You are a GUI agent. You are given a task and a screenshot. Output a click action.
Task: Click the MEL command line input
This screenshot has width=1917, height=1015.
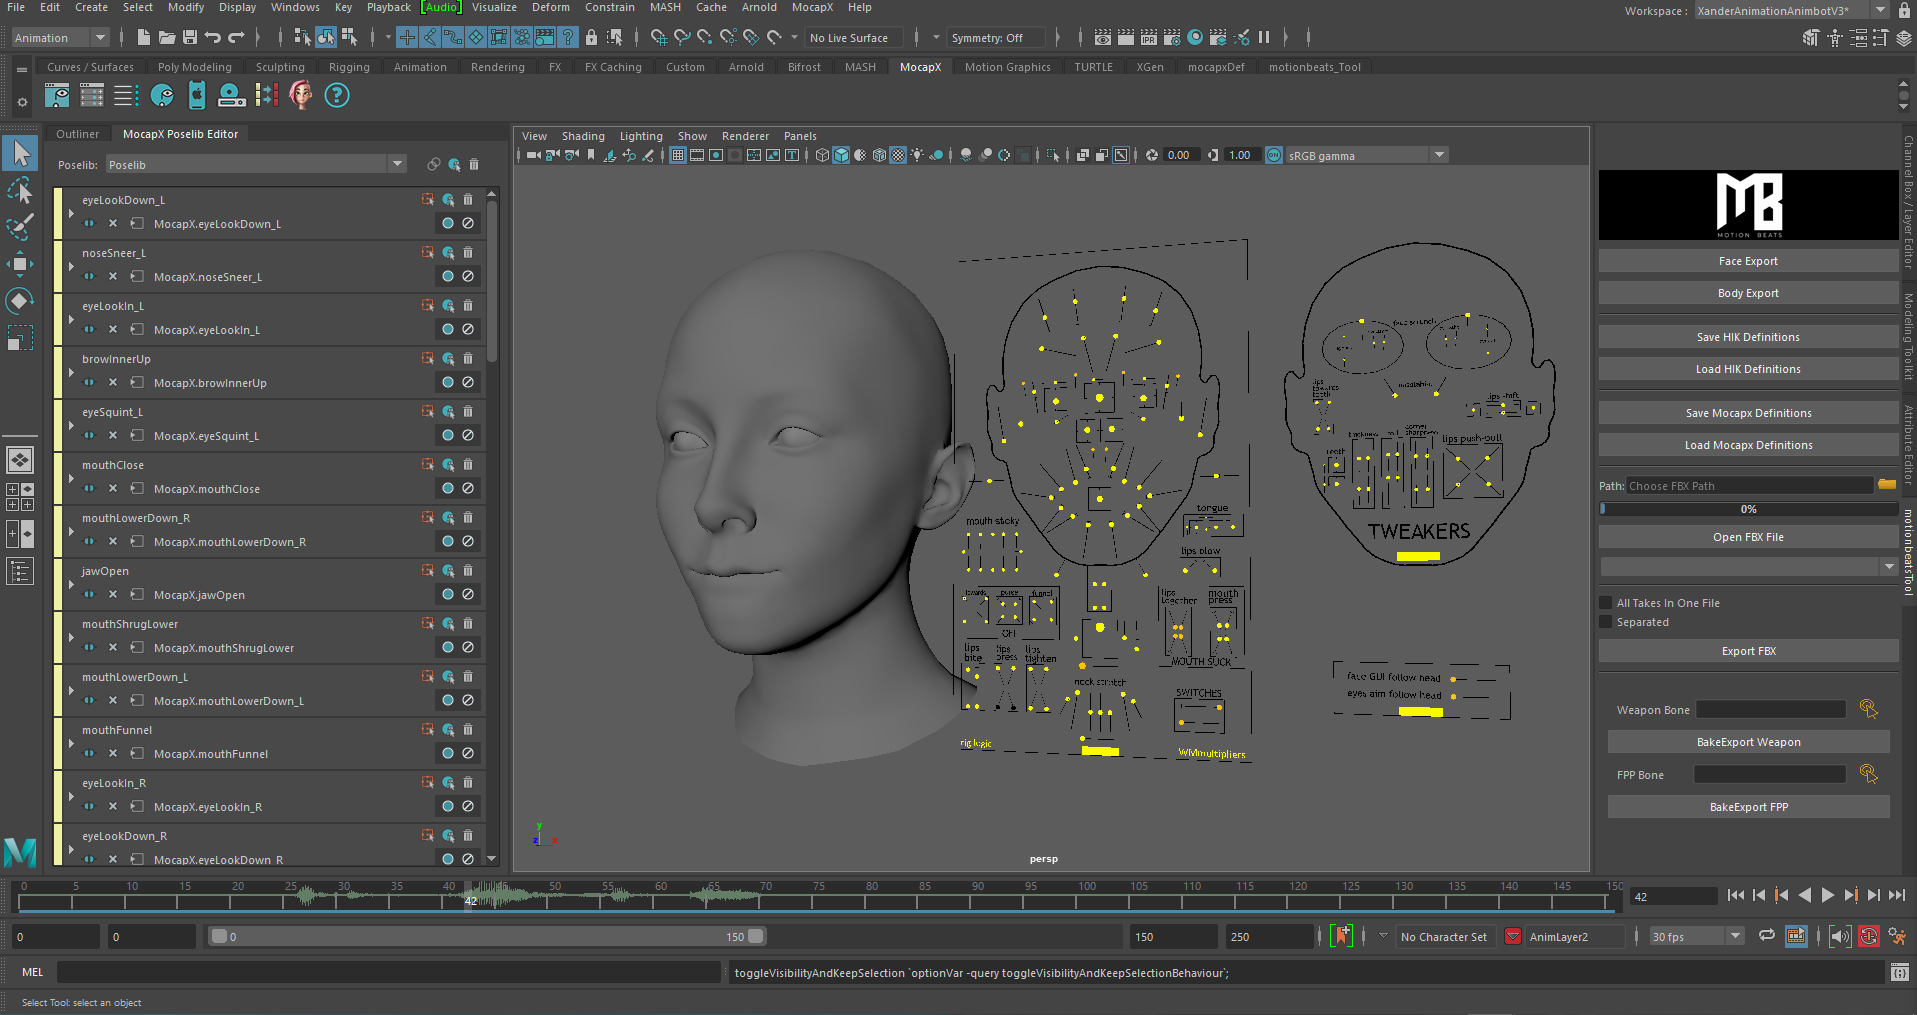388,972
